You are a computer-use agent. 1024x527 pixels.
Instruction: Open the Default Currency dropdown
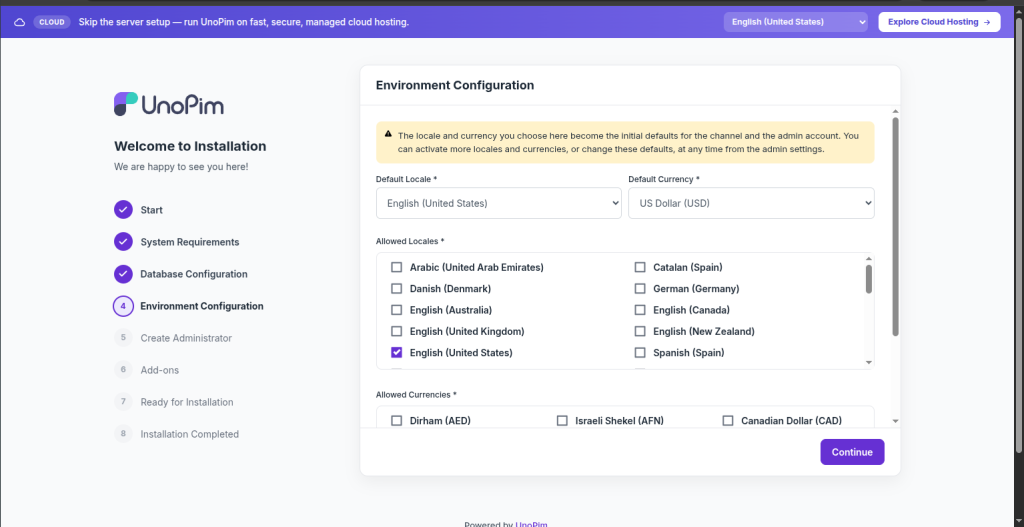pyautogui.click(x=751, y=203)
